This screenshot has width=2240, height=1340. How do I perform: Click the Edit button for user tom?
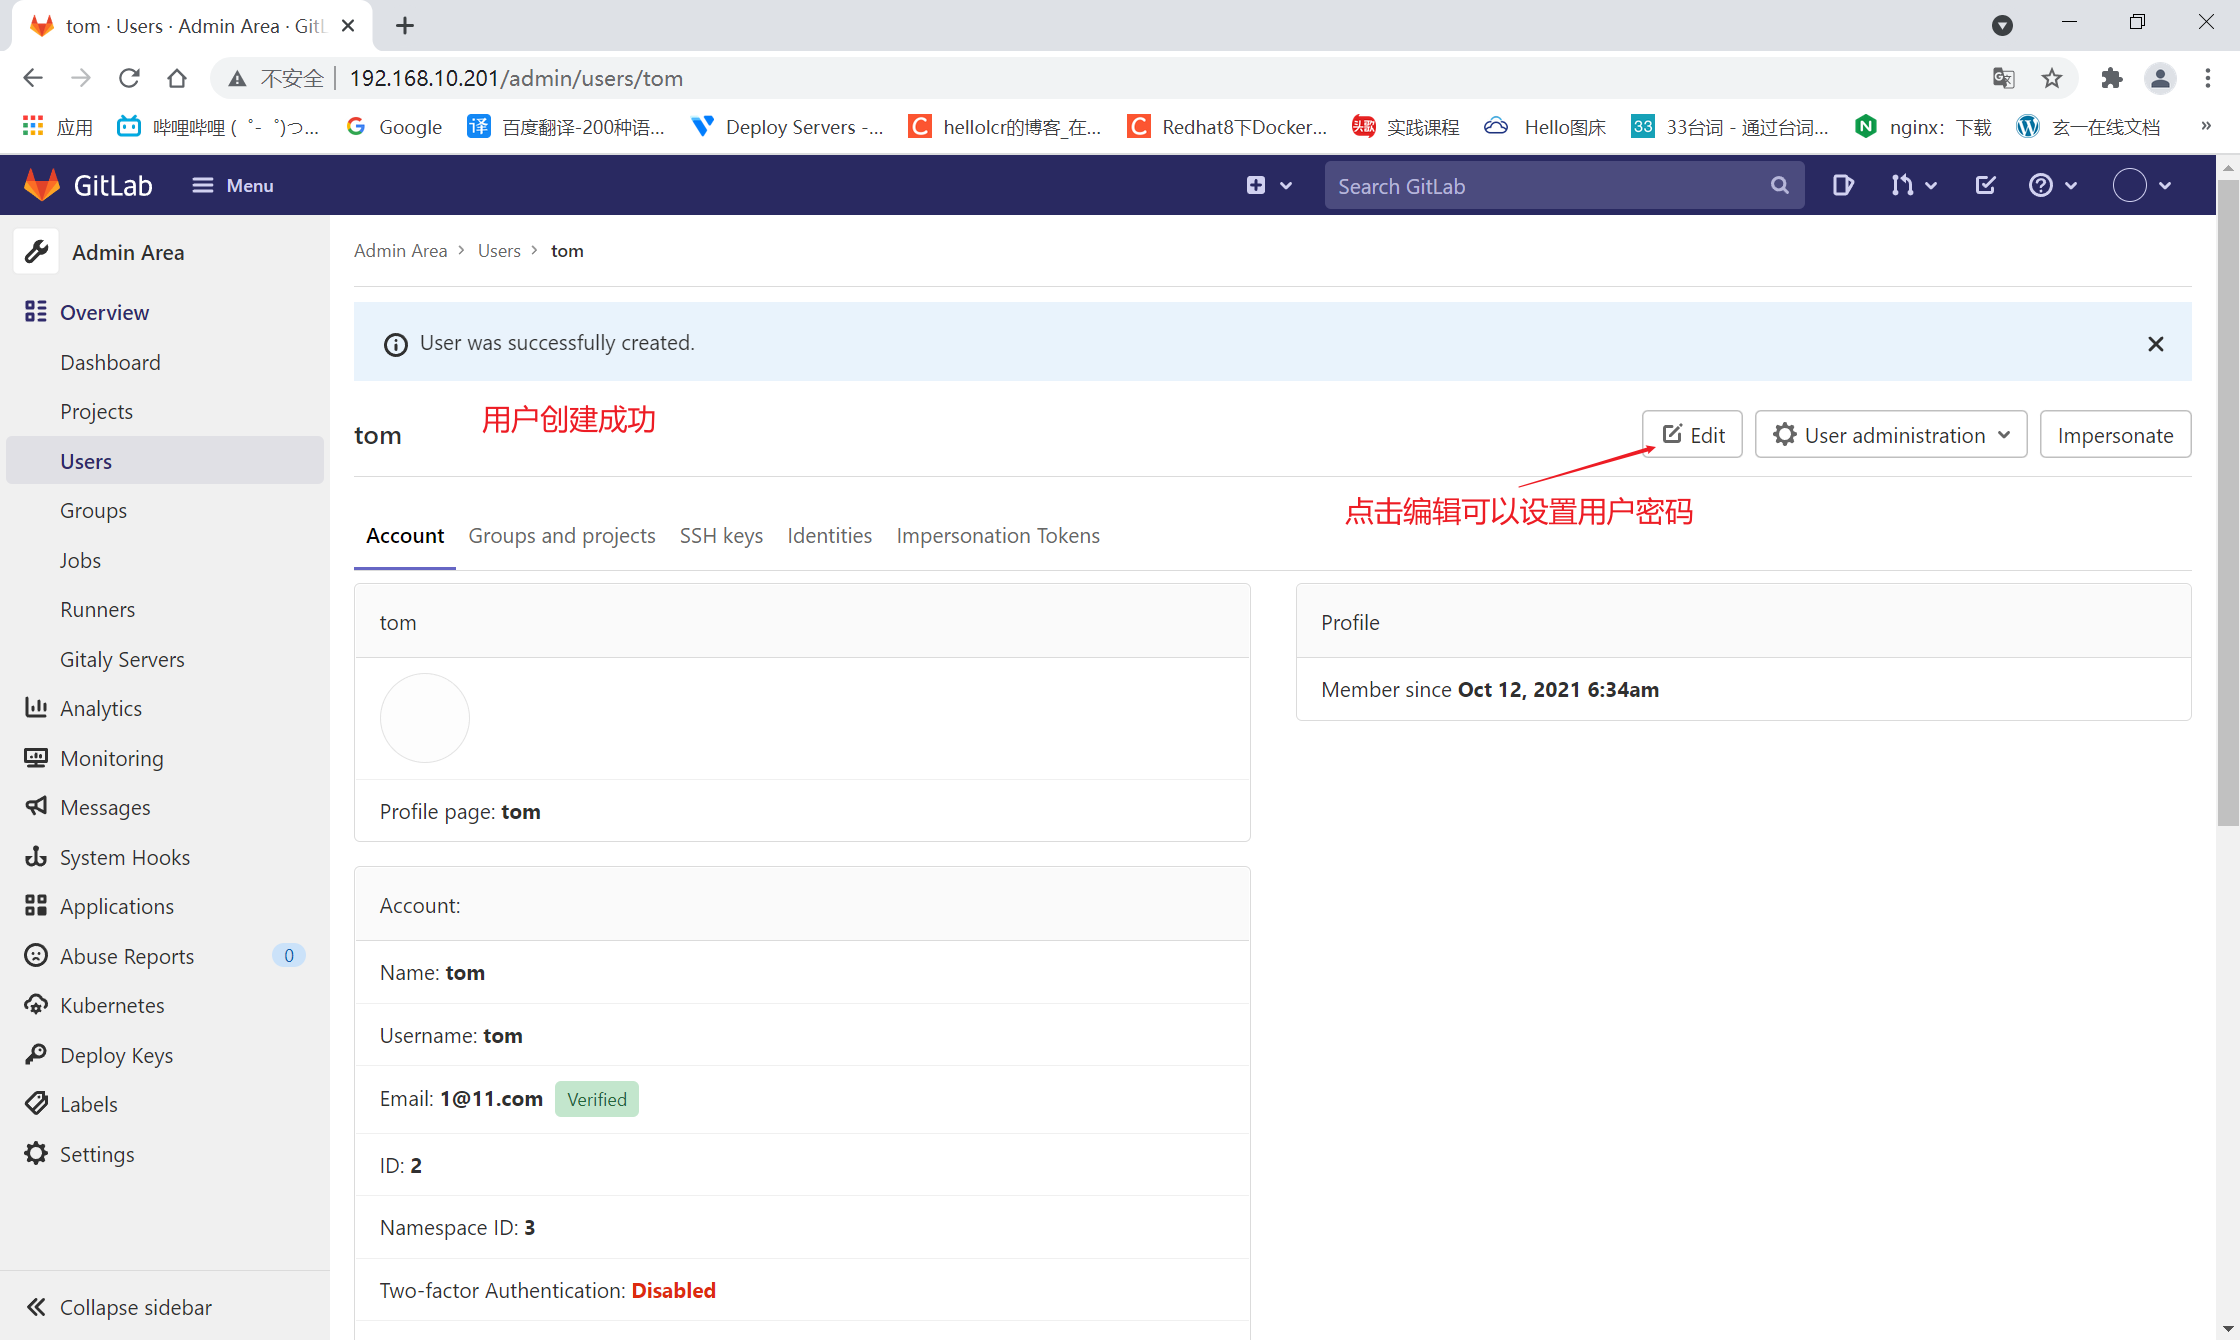[x=1691, y=434]
